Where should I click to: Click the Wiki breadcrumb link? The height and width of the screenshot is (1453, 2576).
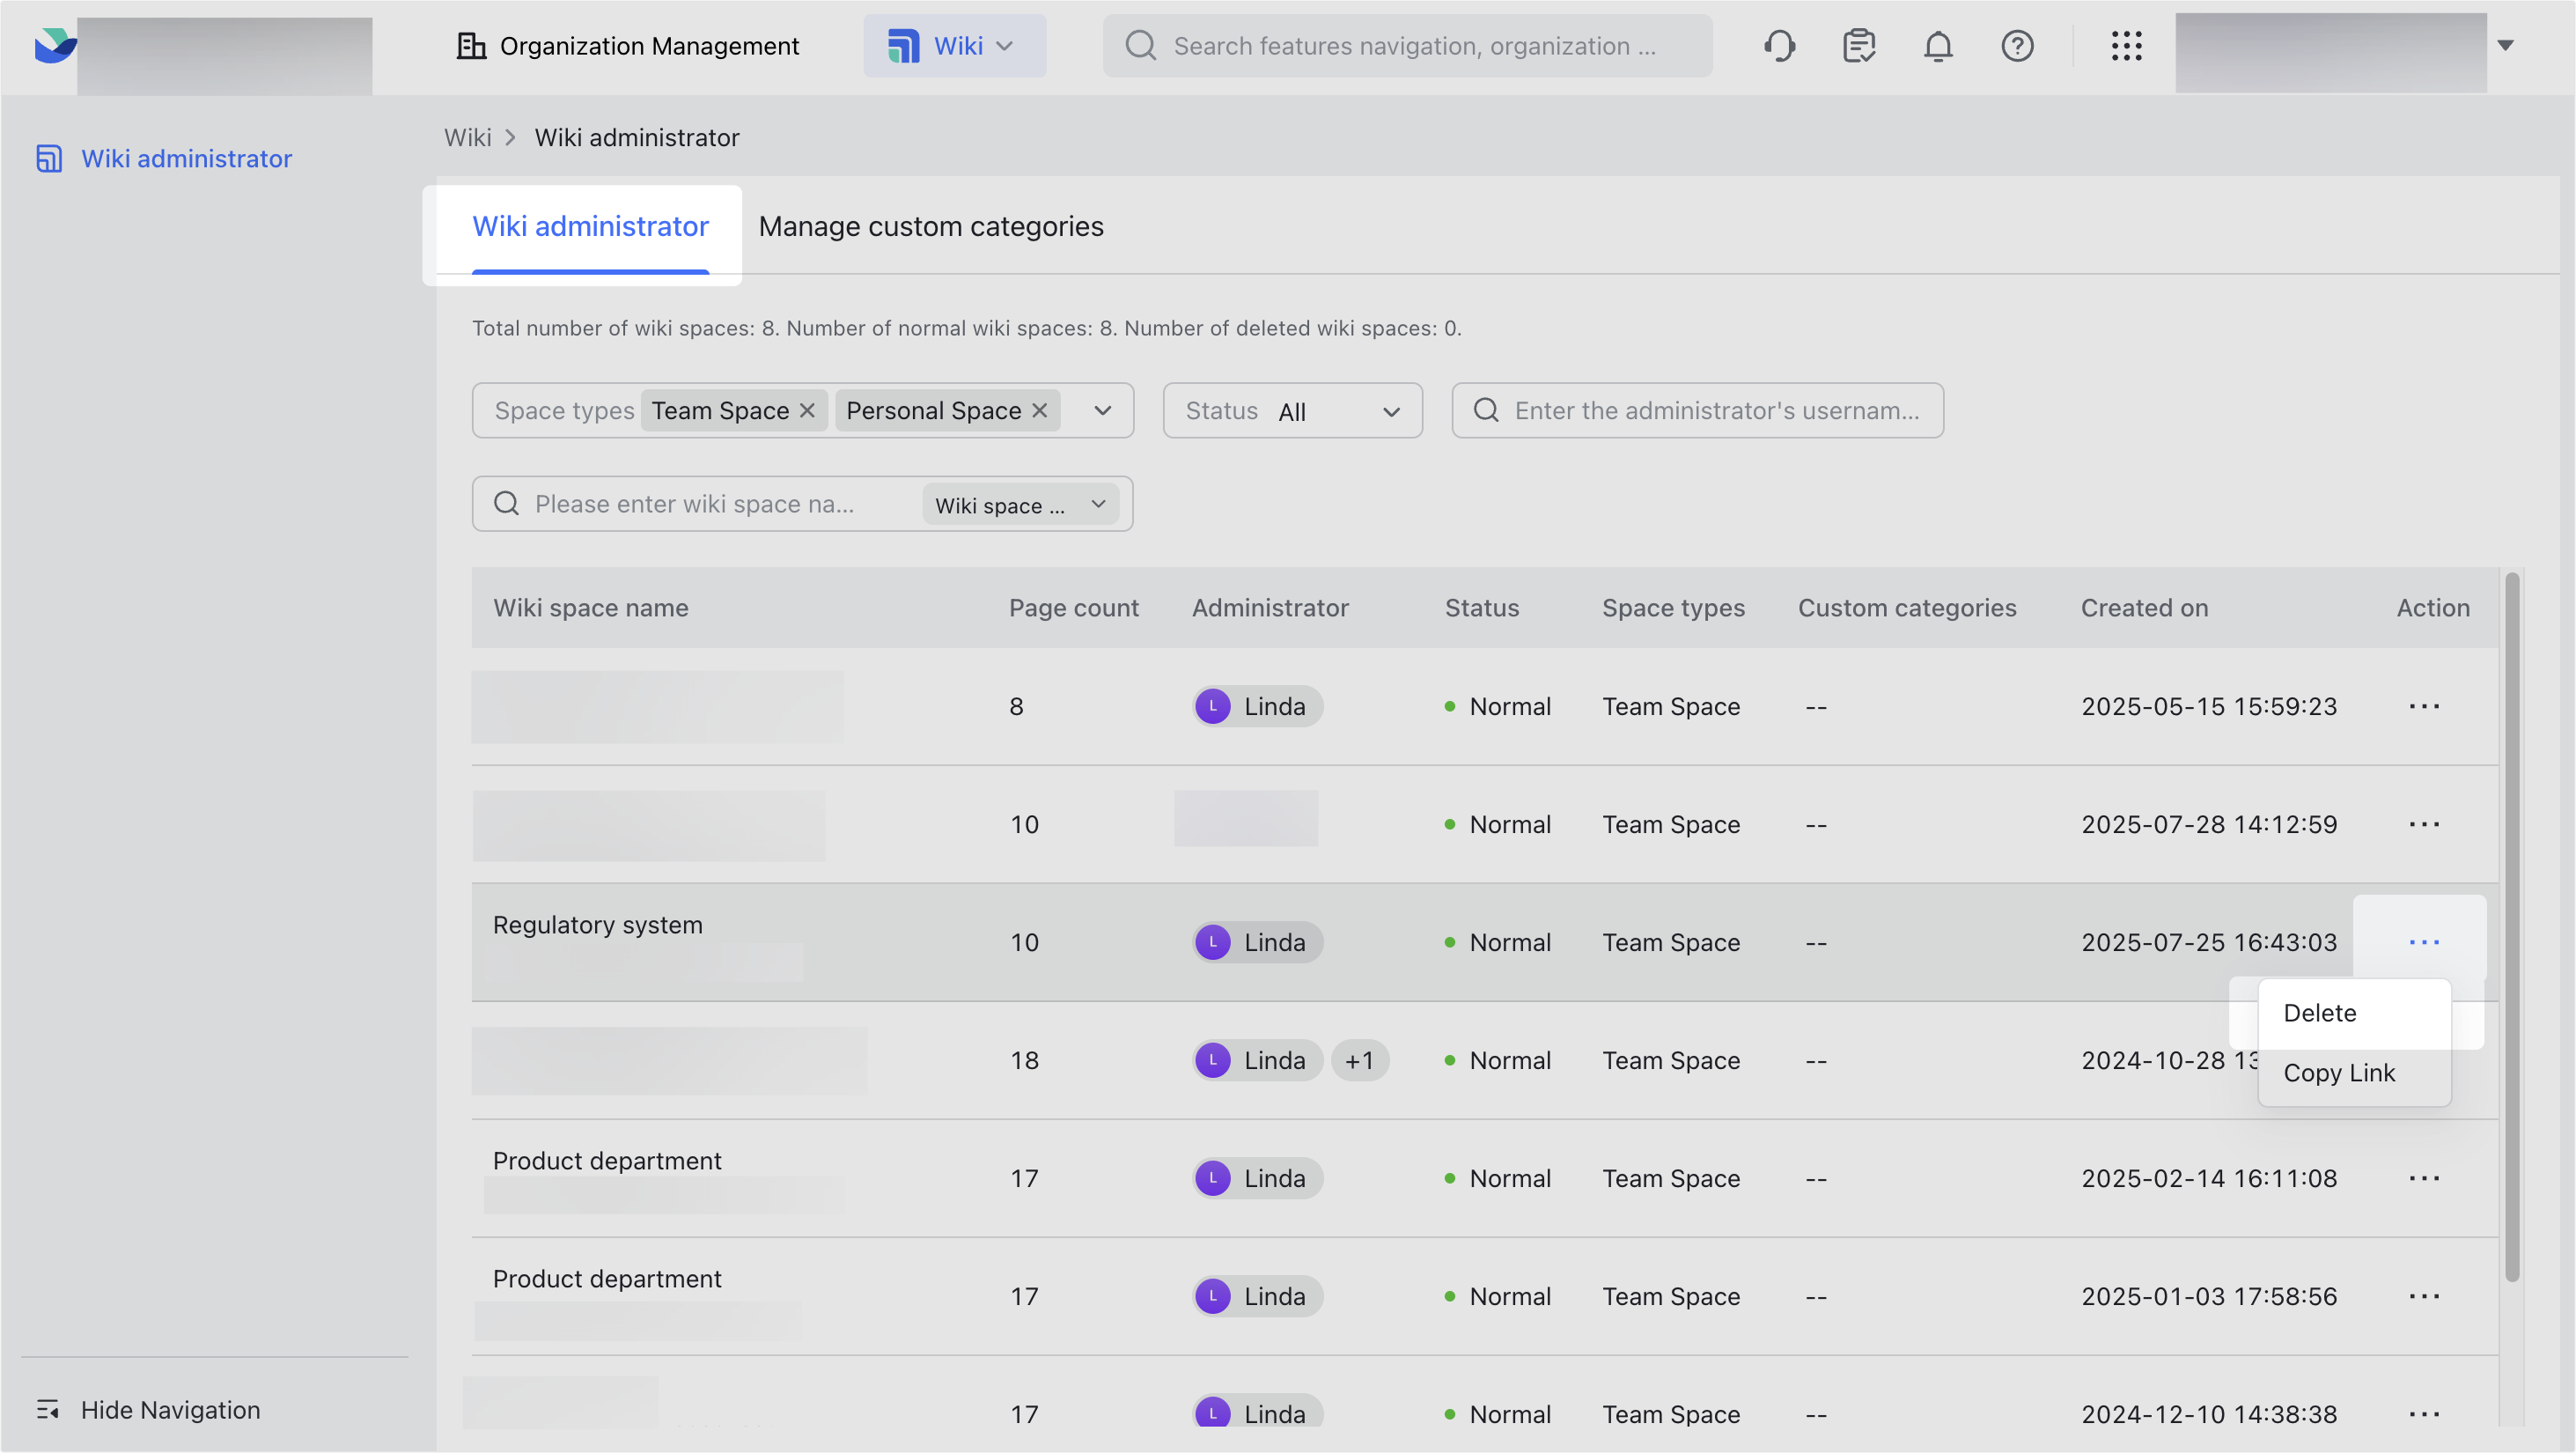coord(467,138)
